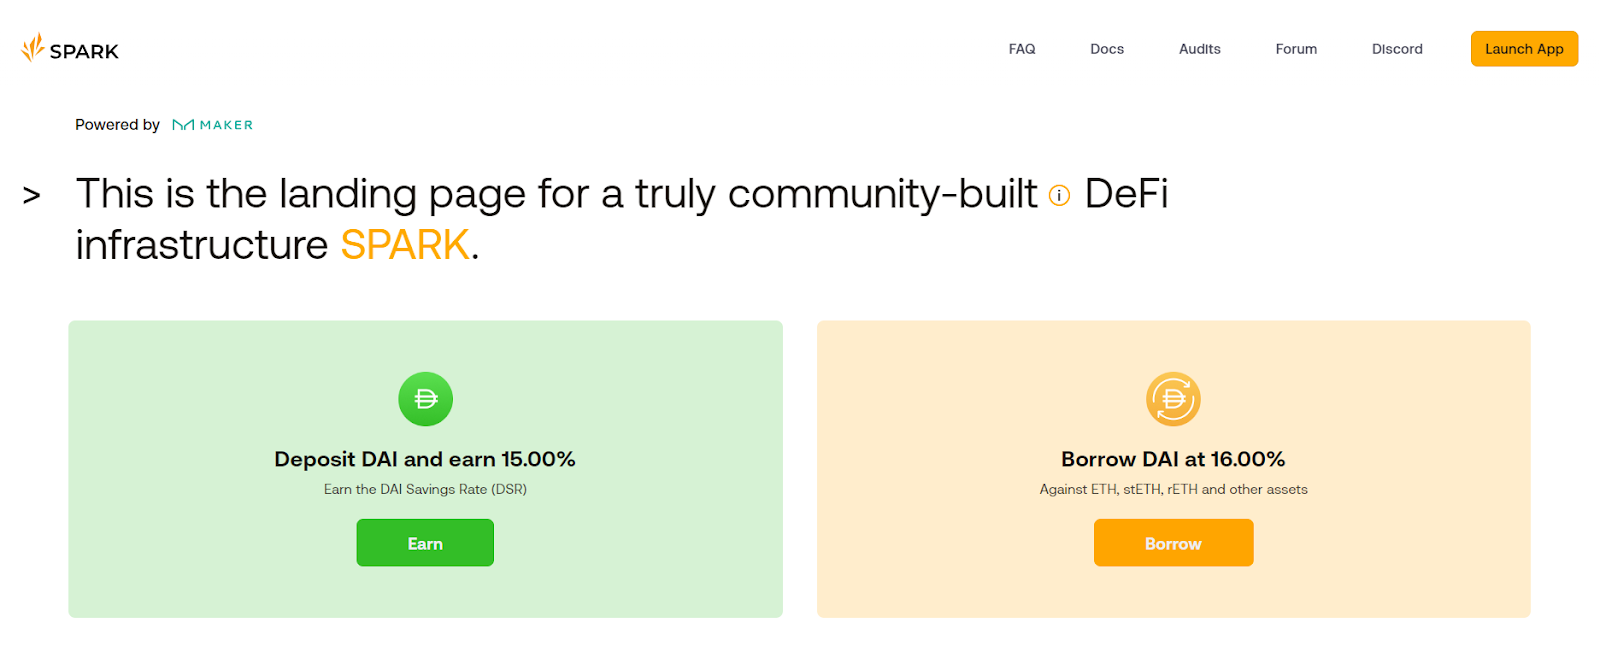The height and width of the screenshot is (664, 1600).
Task: Go to the Docs page
Action: coord(1107,49)
